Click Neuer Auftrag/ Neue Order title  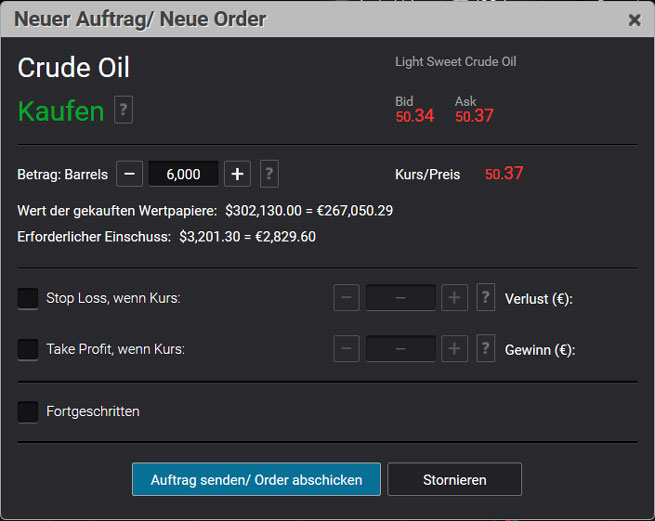coord(140,19)
